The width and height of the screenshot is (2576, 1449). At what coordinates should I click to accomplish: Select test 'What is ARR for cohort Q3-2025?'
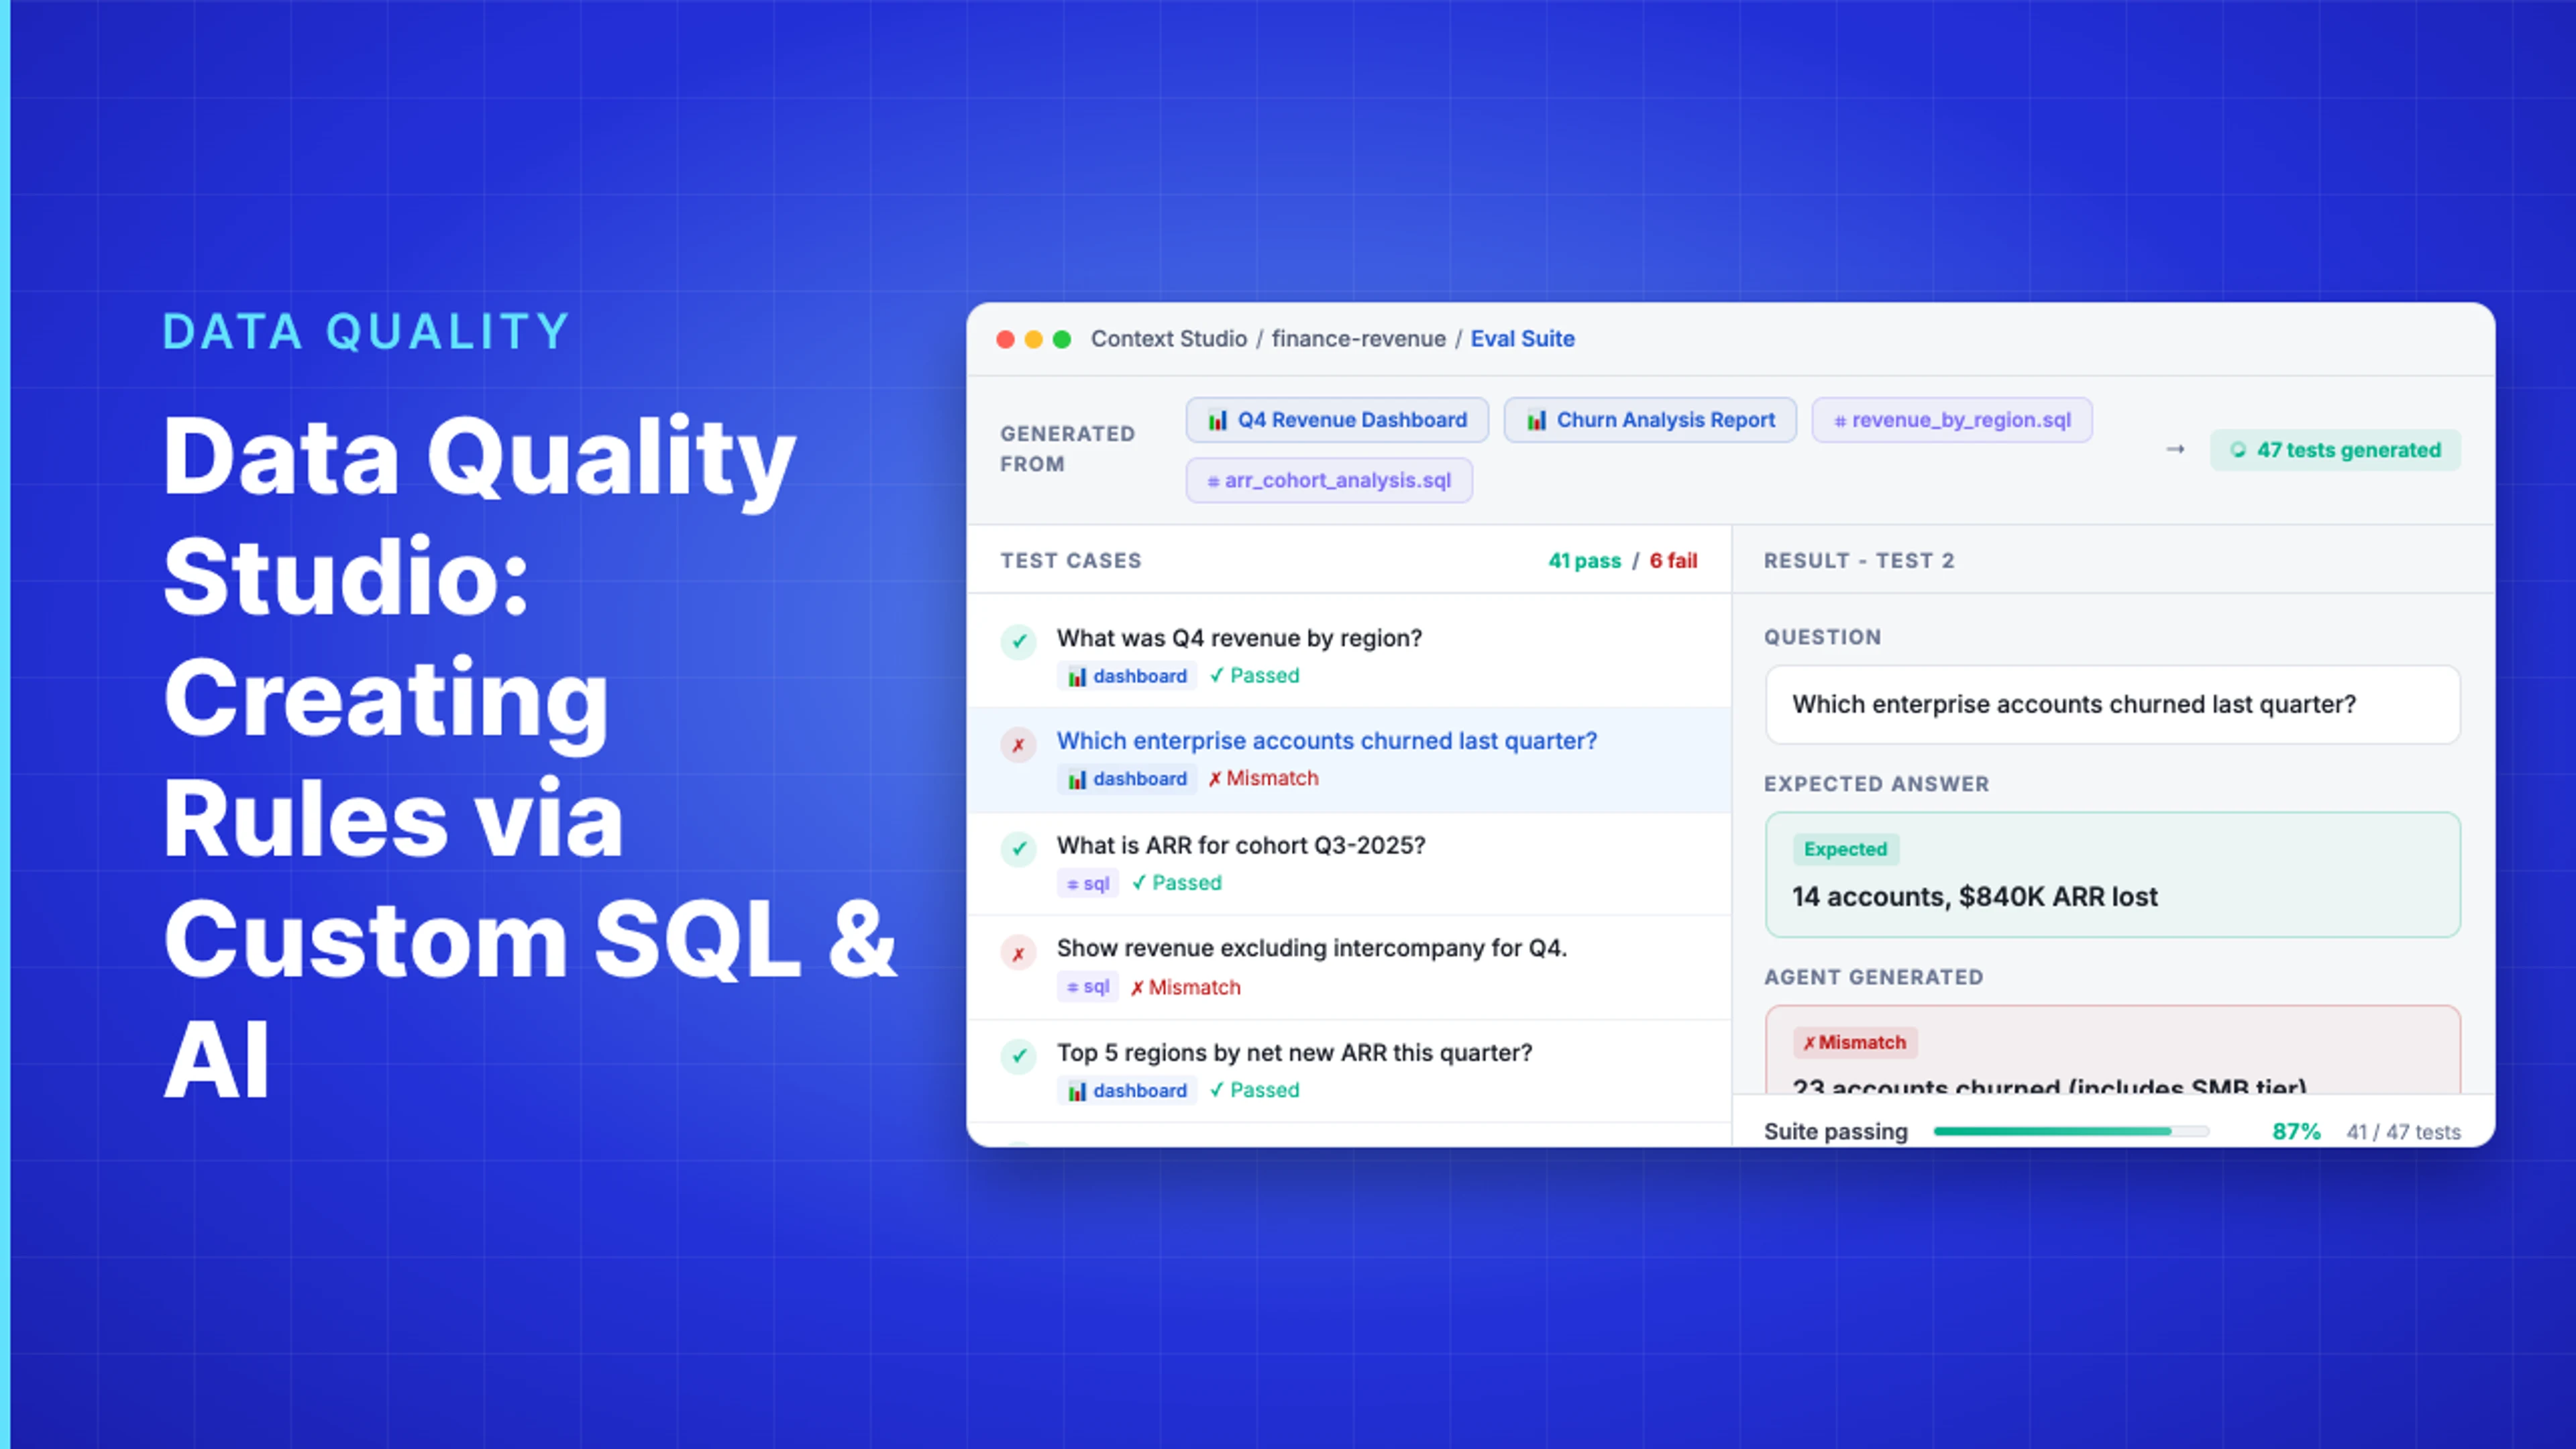click(x=1349, y=864)
